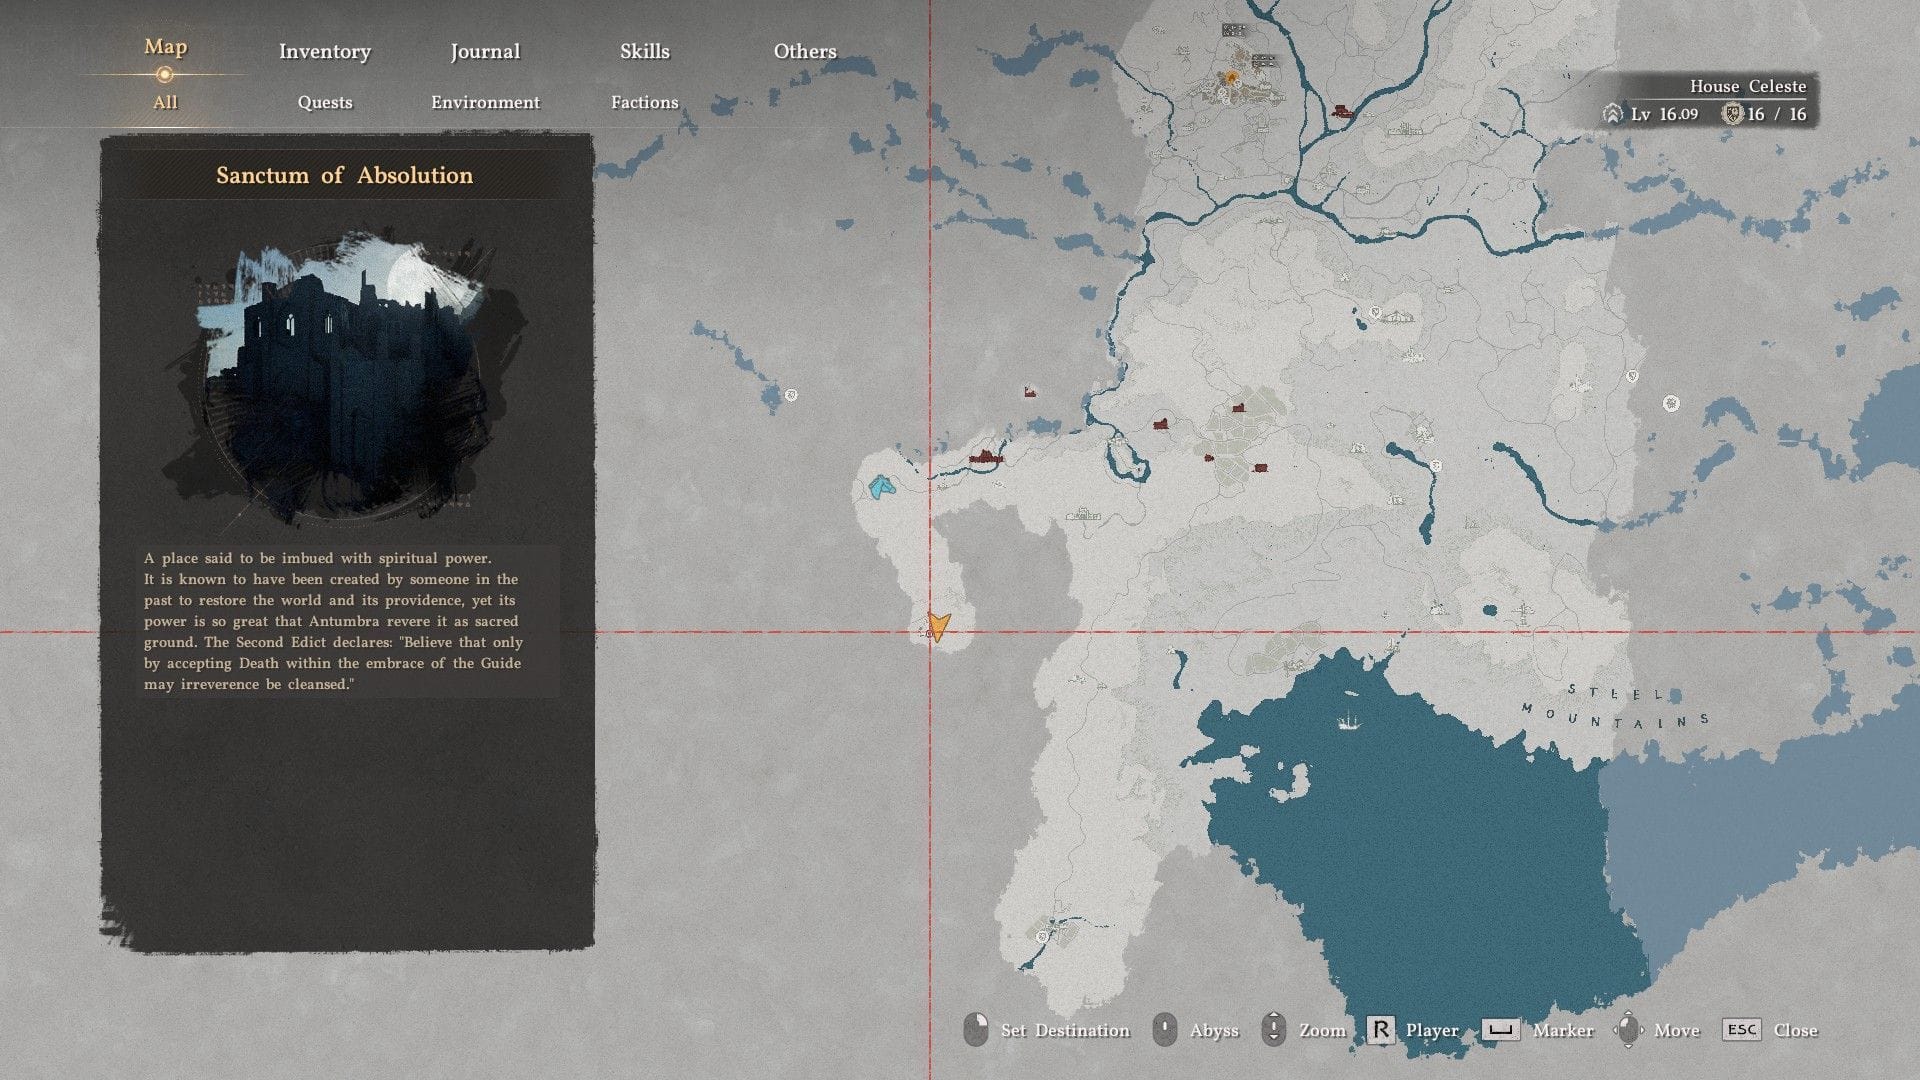This screenshot has width=1920, height=1080.
Task: Click the ESC key Close icon
Action: pos(1741,1030)
